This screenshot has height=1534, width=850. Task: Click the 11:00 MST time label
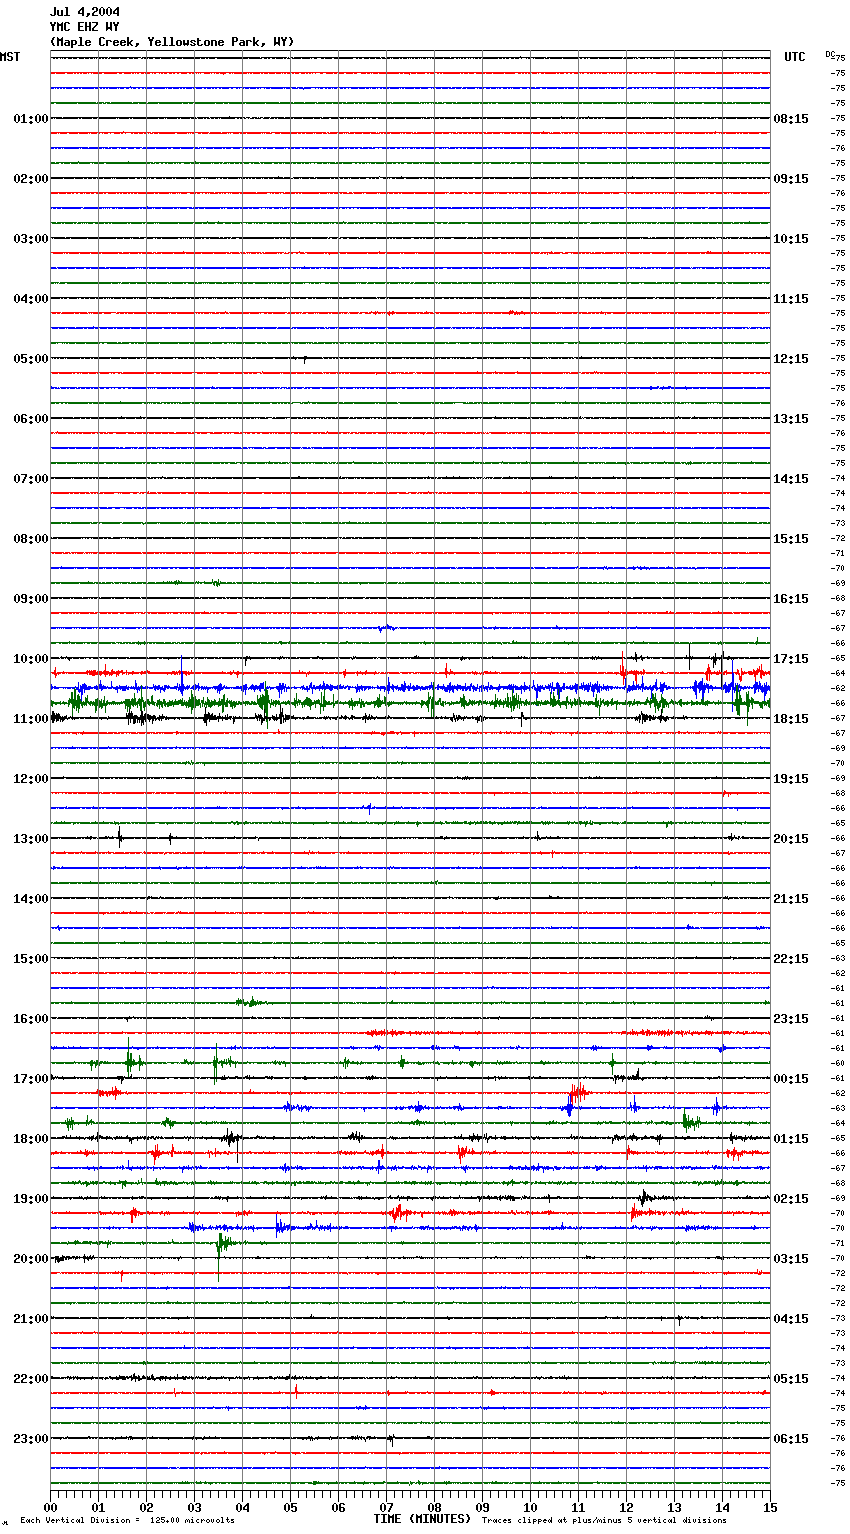(x=31, y=719)
